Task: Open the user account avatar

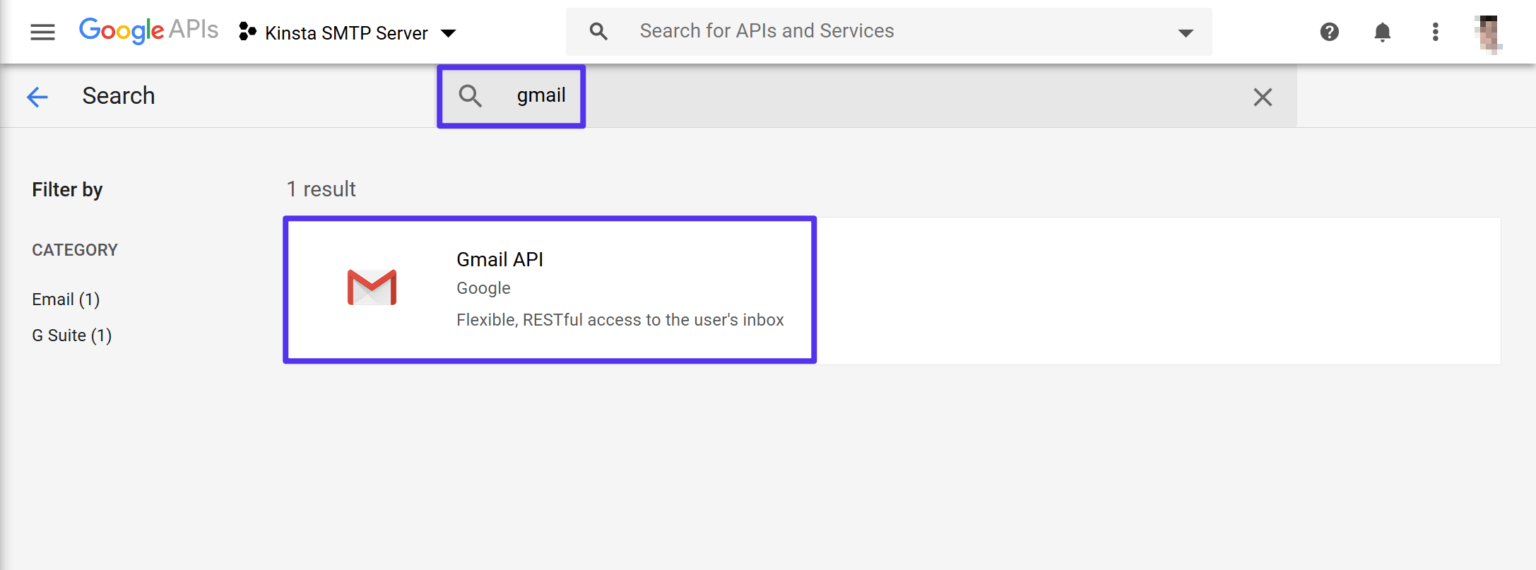Action: [x=1489, y=32]
